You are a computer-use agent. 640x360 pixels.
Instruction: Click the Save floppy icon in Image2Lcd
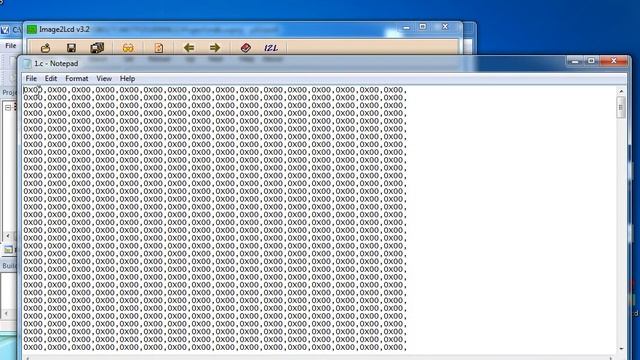point(71,48)
